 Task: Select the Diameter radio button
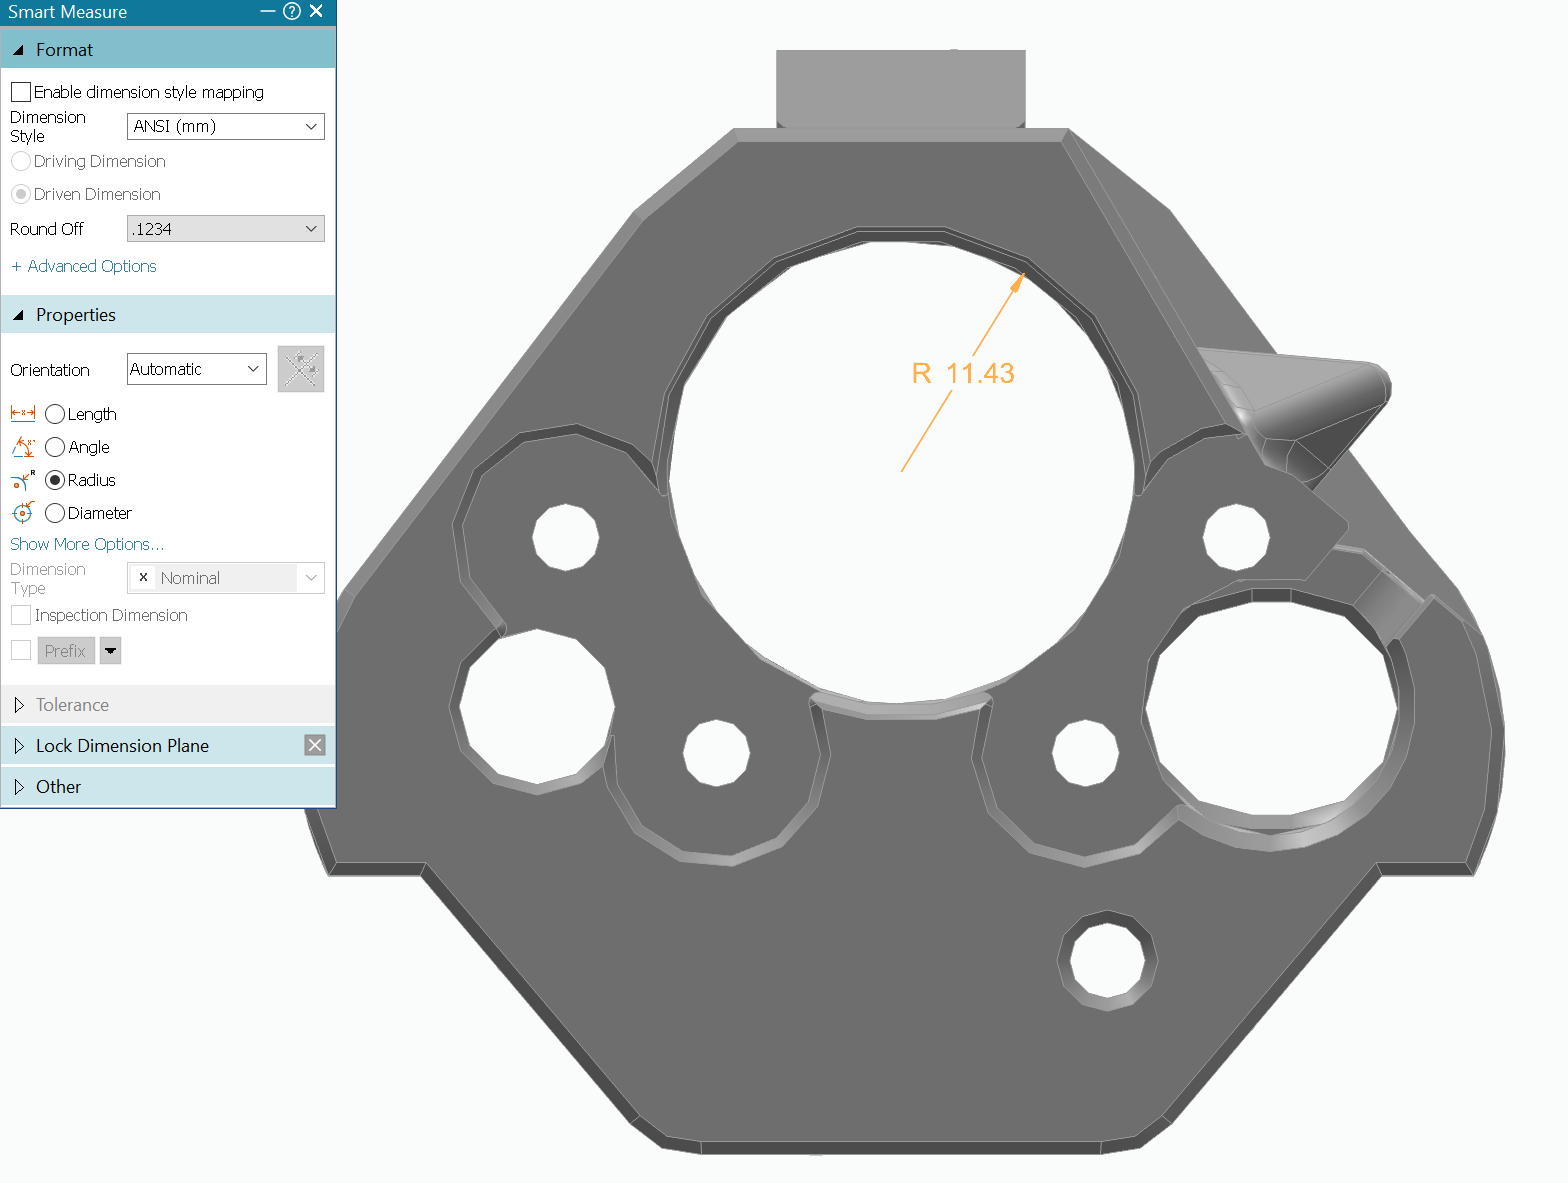coord(55,513)
